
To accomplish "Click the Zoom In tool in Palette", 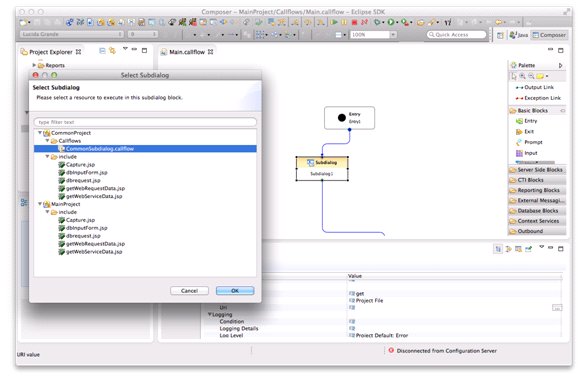I will pyautogui.click(x=522, y=76).
